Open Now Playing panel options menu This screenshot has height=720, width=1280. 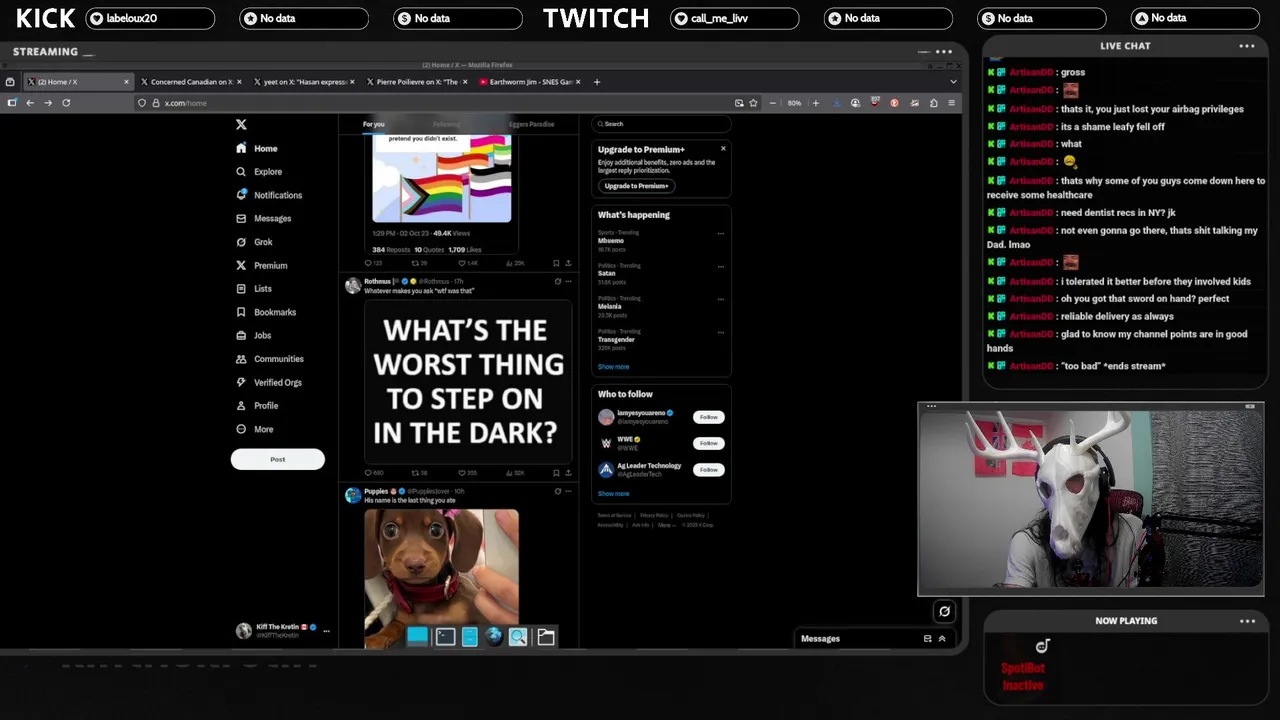[x=1247, y=621]
